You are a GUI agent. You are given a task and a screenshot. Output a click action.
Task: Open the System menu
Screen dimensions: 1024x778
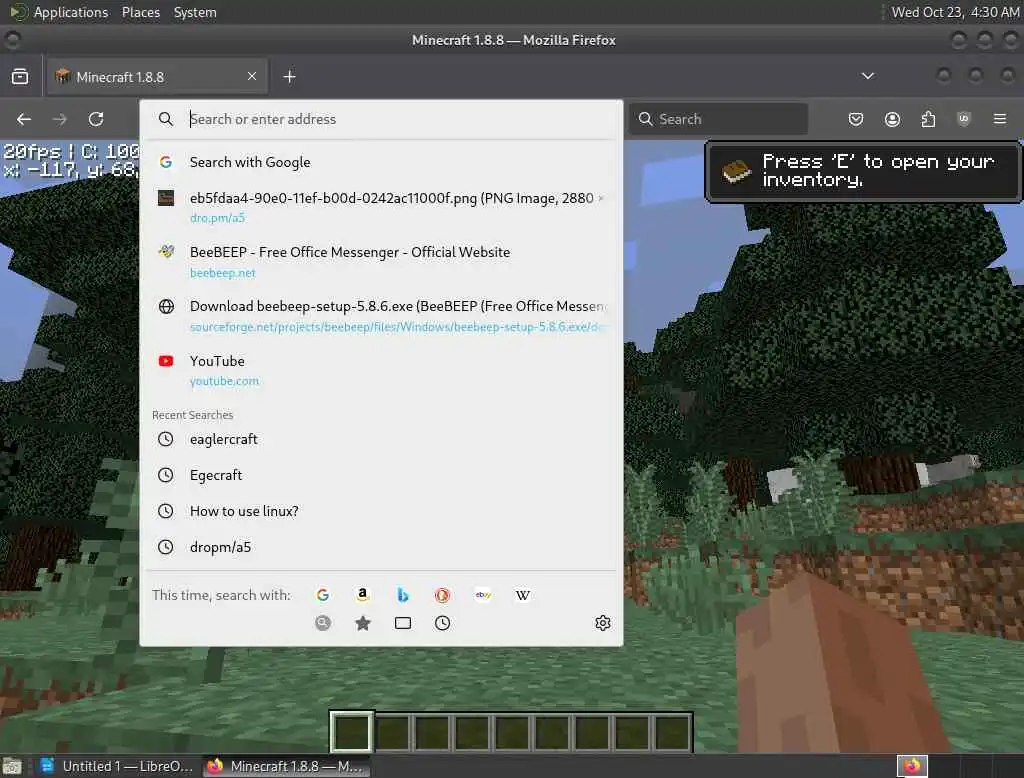click(195, 12)
